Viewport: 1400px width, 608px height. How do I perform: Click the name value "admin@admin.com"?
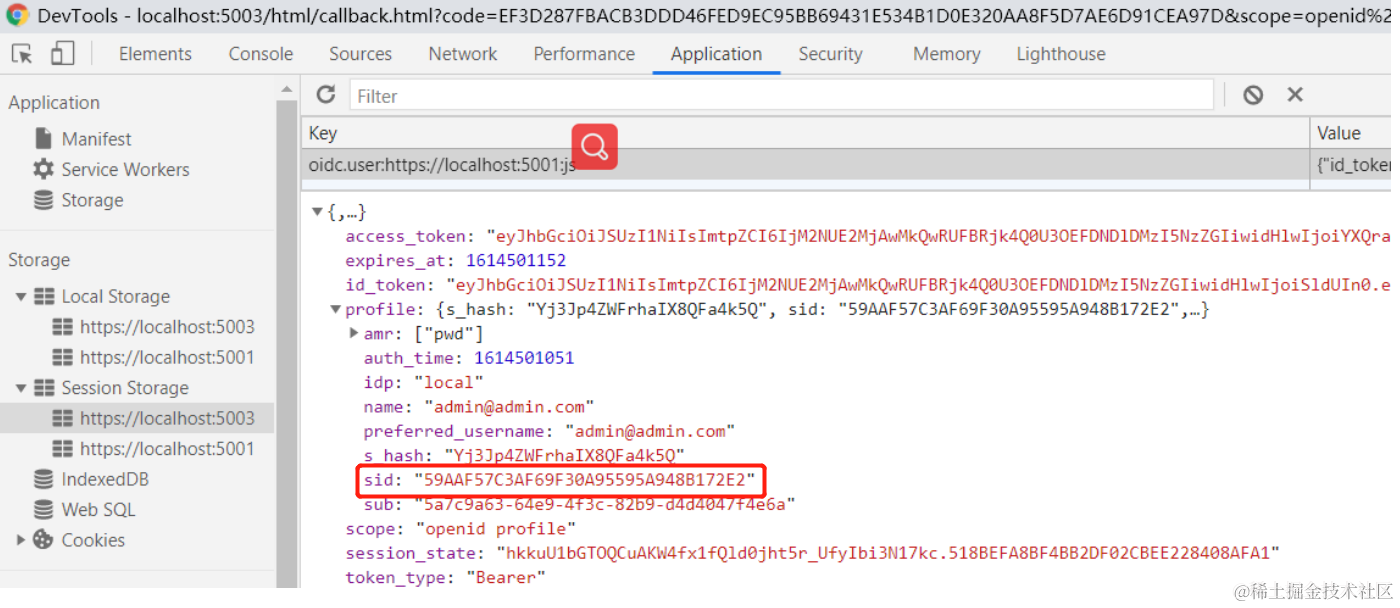(x=509, y=407)
